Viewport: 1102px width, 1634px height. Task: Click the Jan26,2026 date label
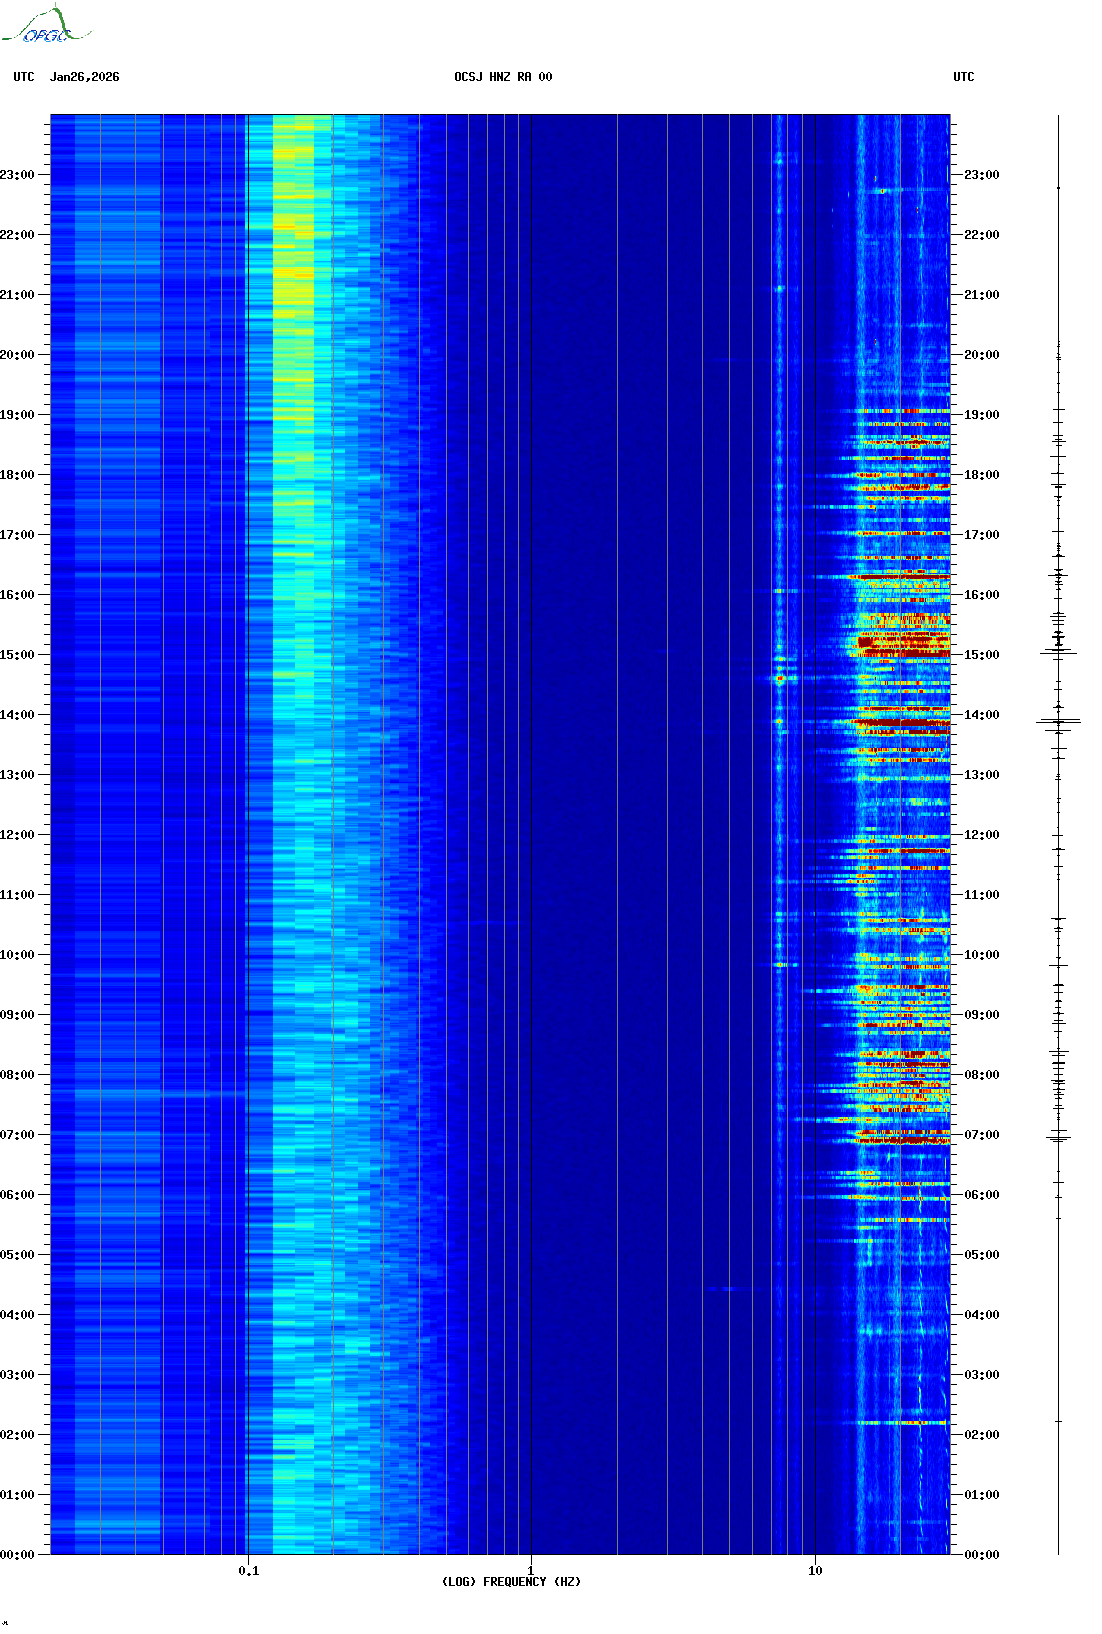point(85,77)
